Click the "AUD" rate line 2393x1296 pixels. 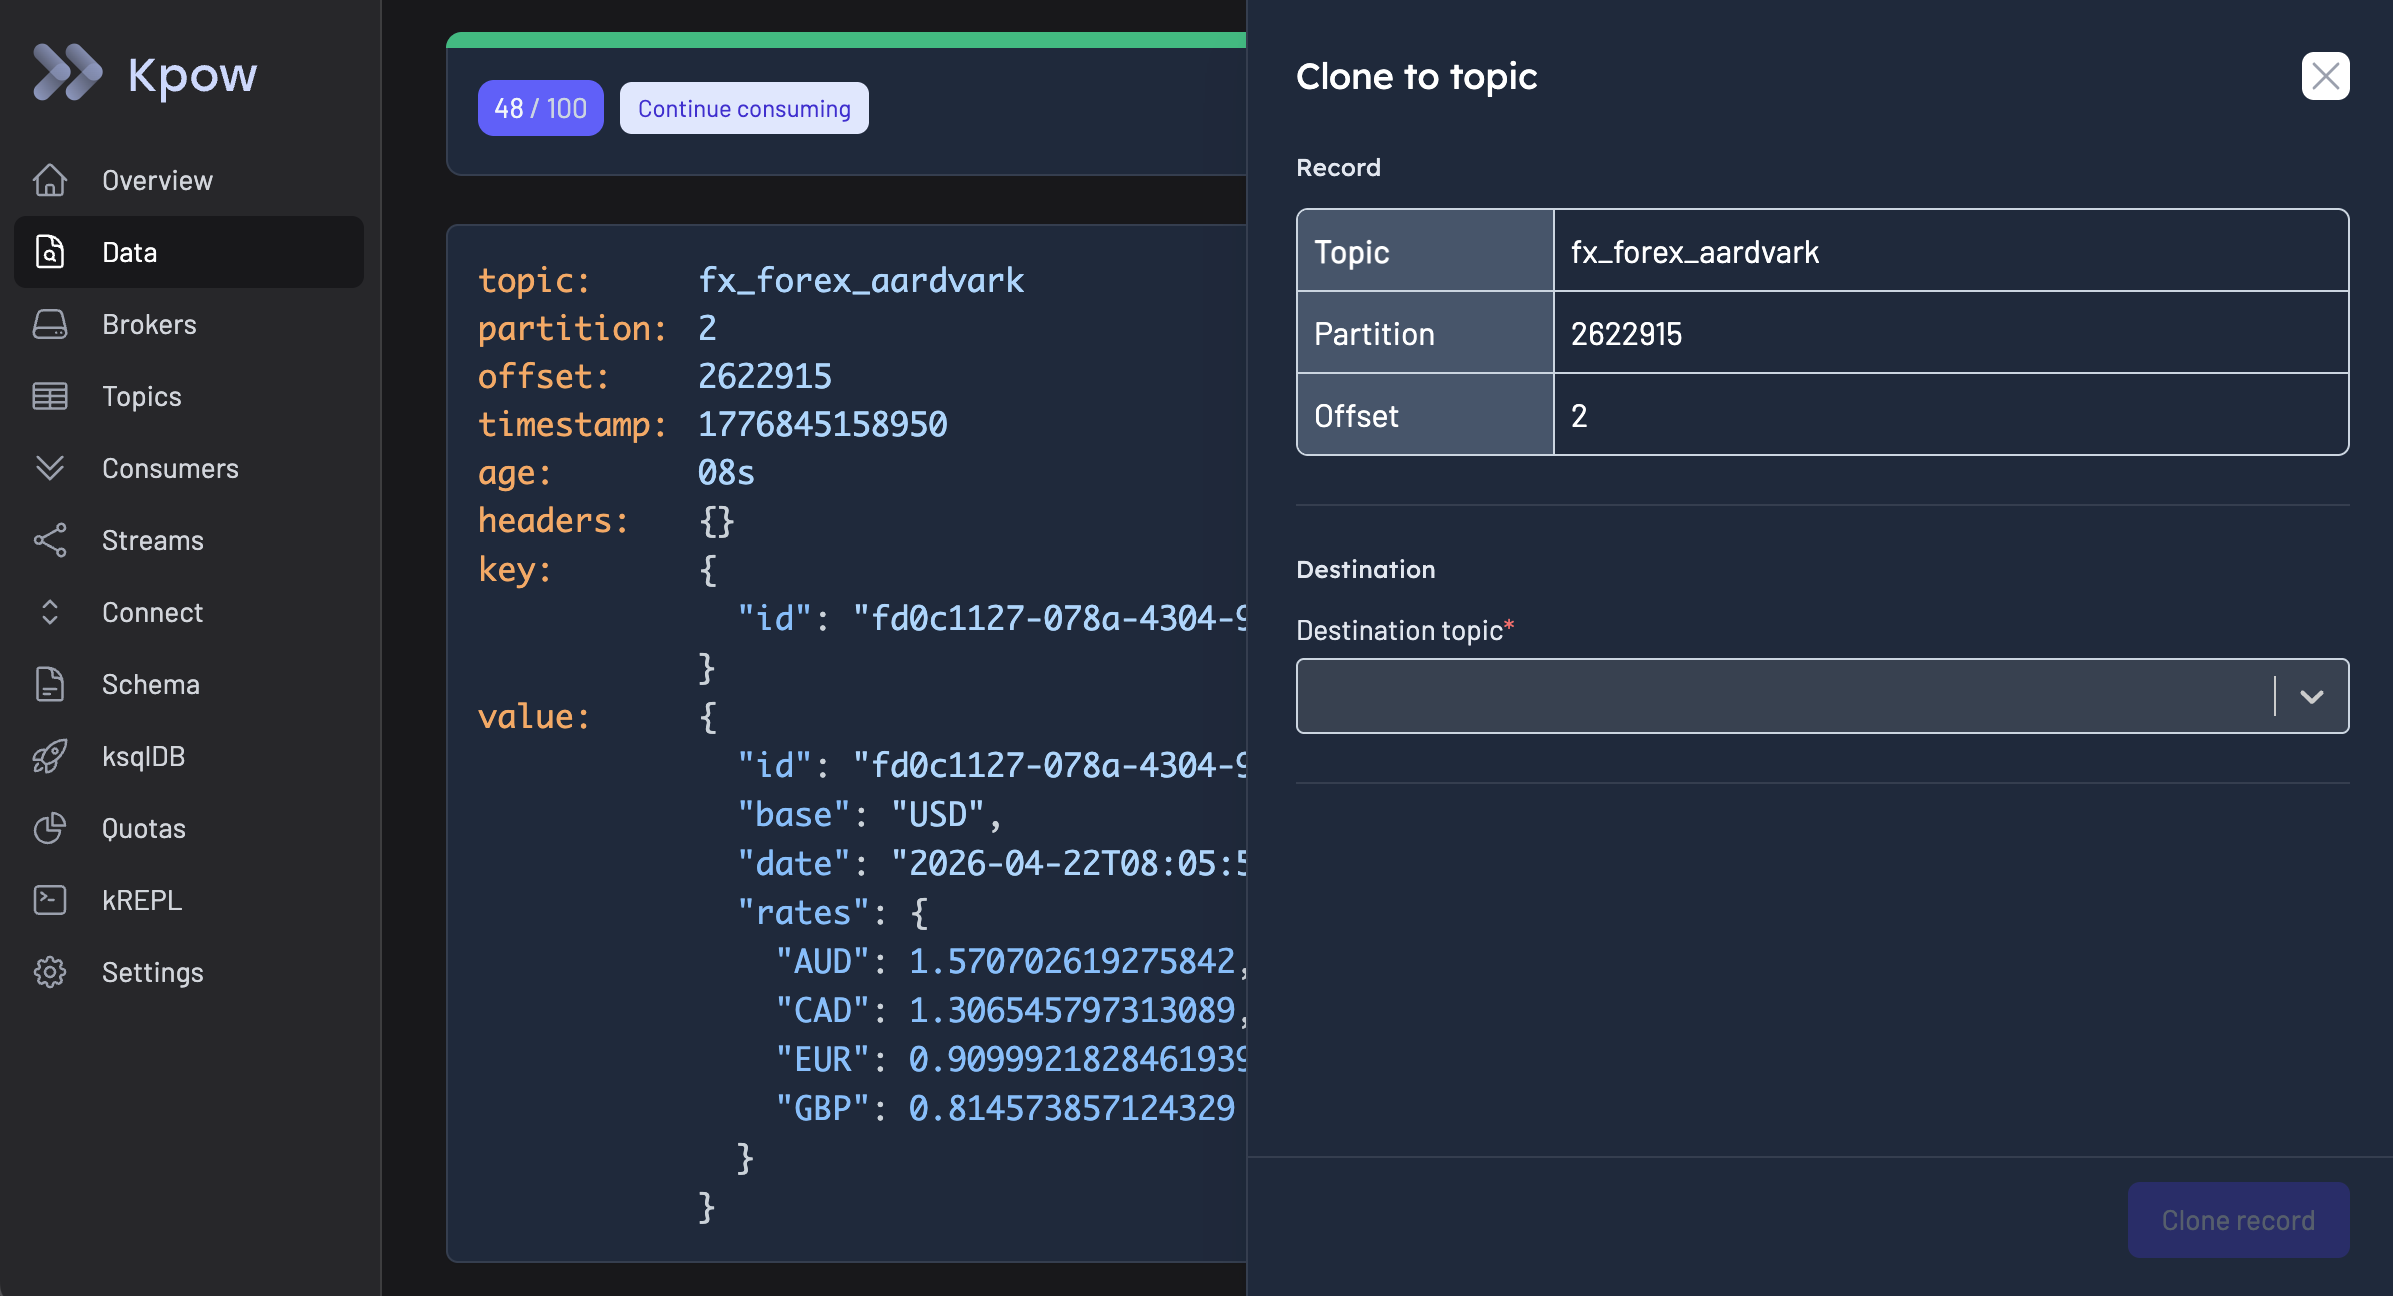1010,962
